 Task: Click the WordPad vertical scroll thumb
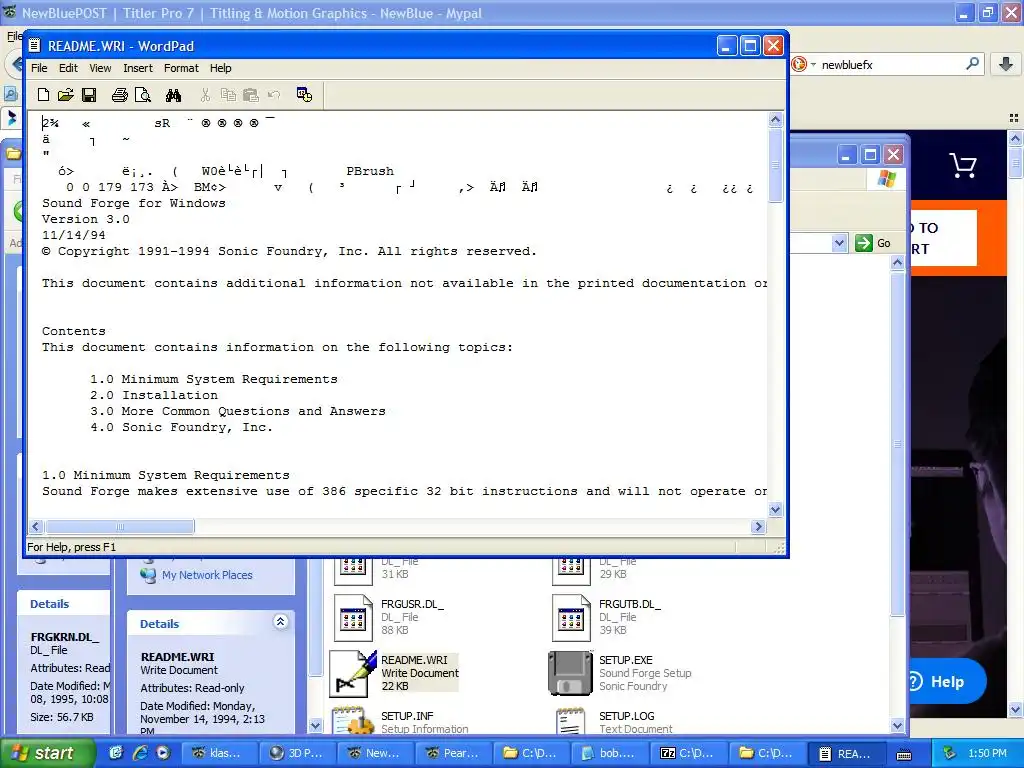point(775,165)
